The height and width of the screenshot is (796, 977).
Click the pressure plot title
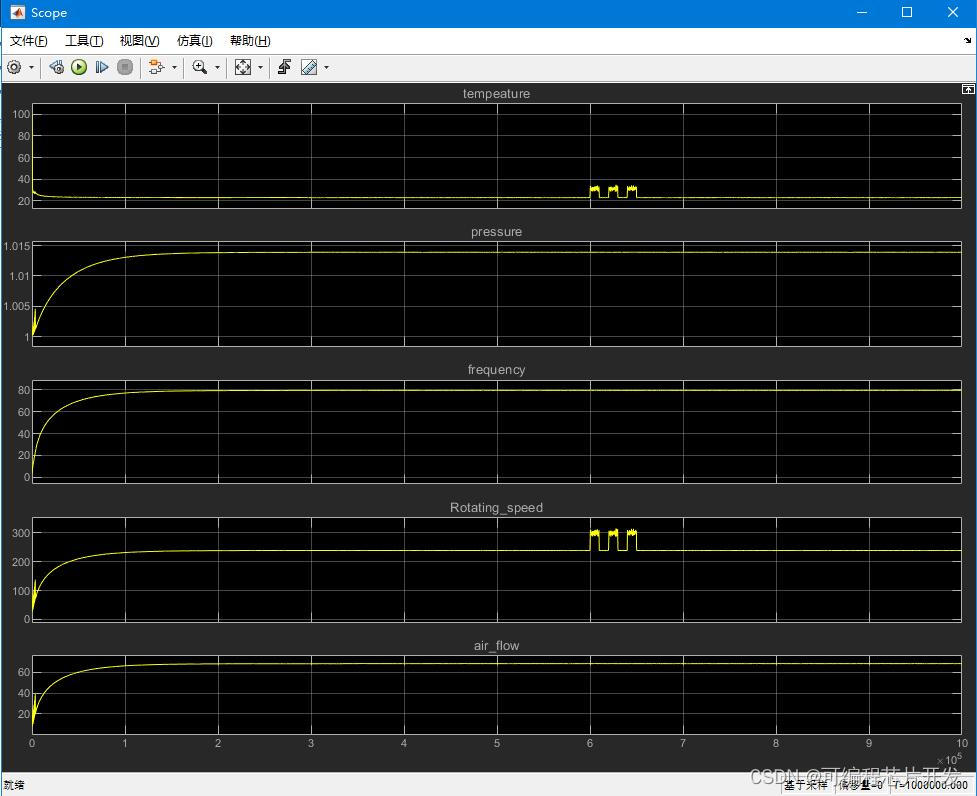pyautogui.click(x=496, y=232)
